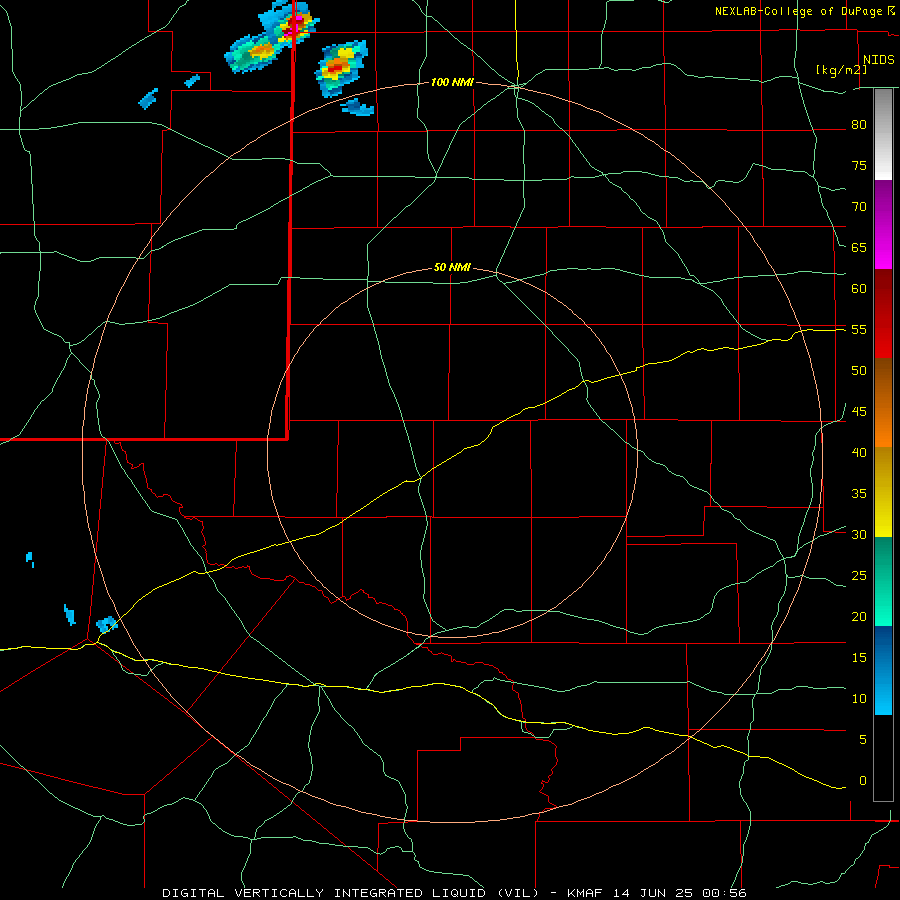Select the 75 value on the color scale
The height and width of the screenshot is (900, 900).
point(859,166)
